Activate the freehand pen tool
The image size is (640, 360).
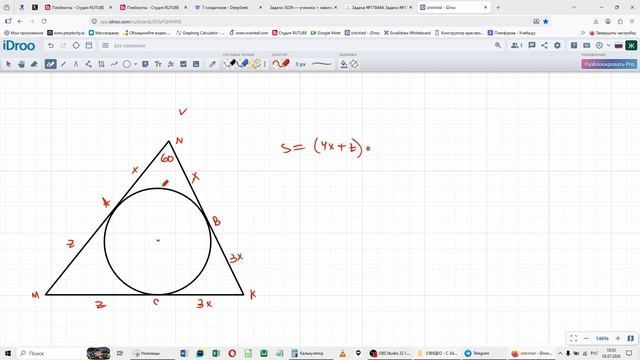point(50,64)
